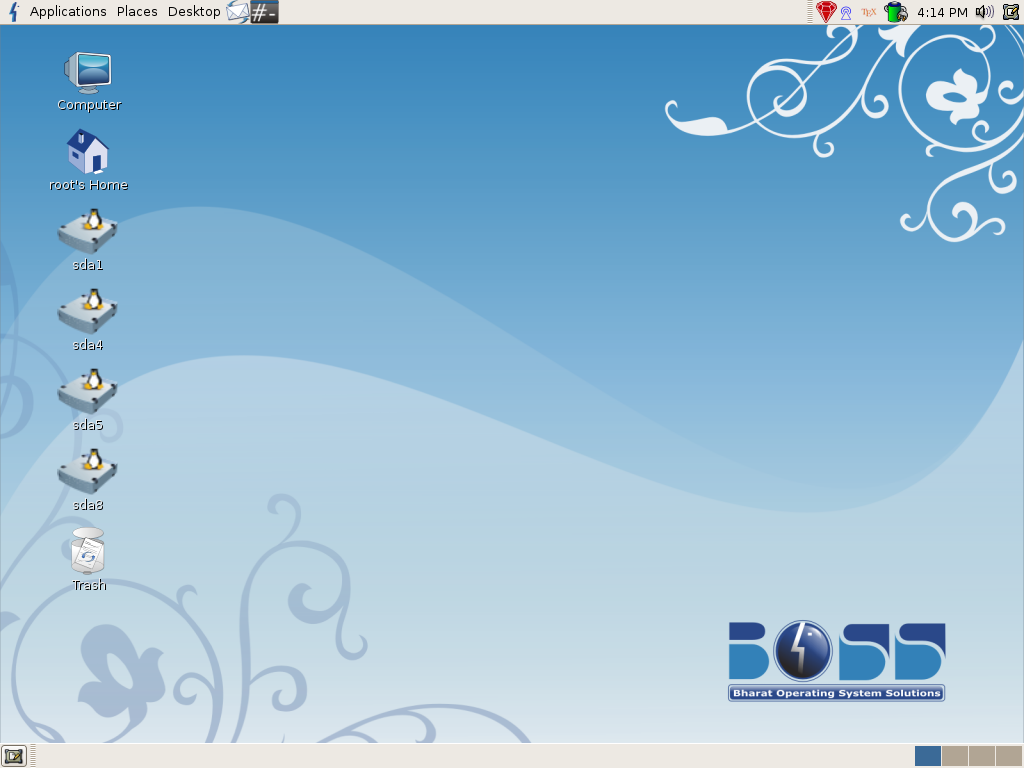Open the Trash icon on desktop
Image resolution: width=1024 pixels, height=768 pixels.
[88, 553]
